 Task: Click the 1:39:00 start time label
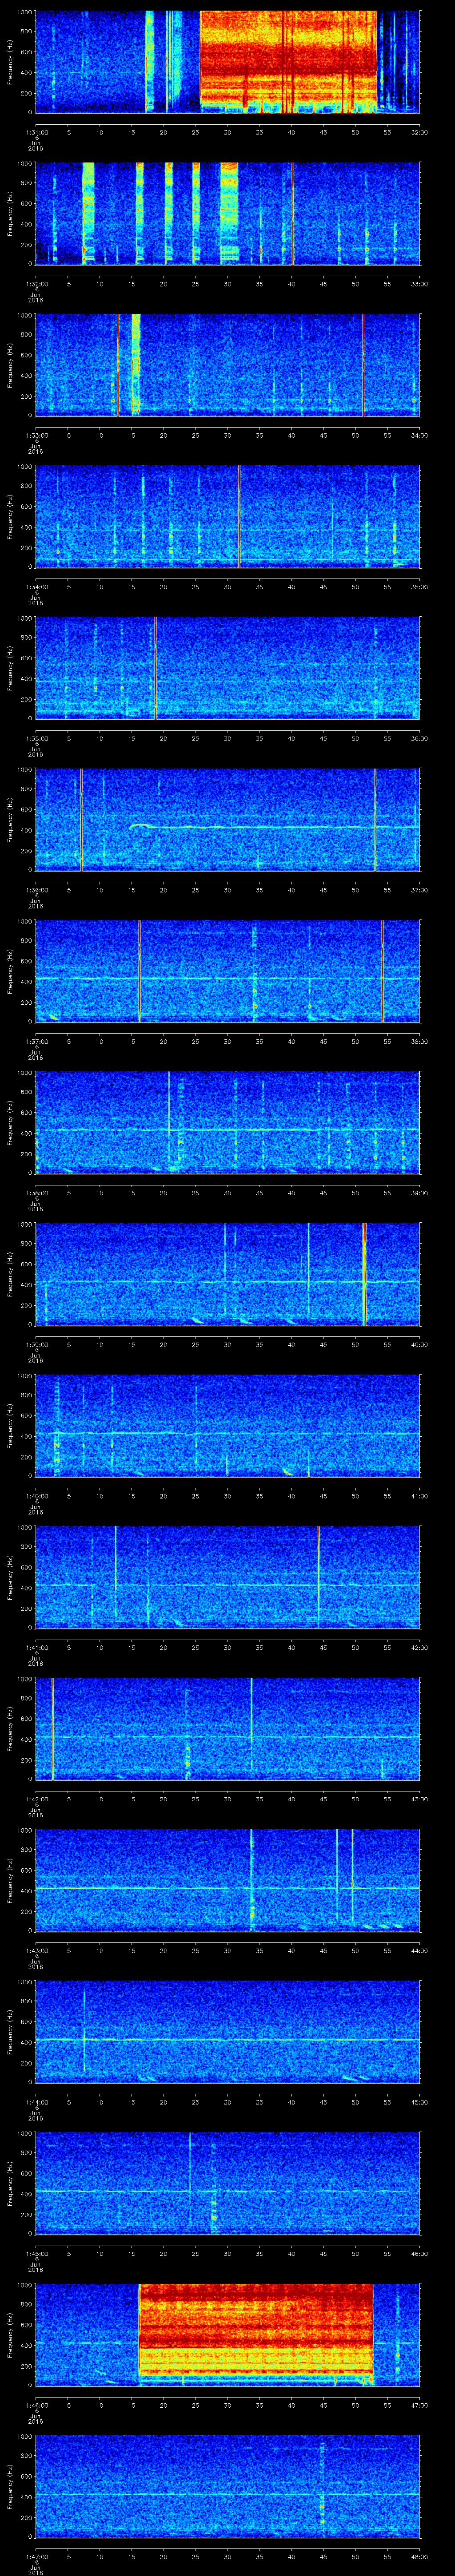pos(36,1344)
